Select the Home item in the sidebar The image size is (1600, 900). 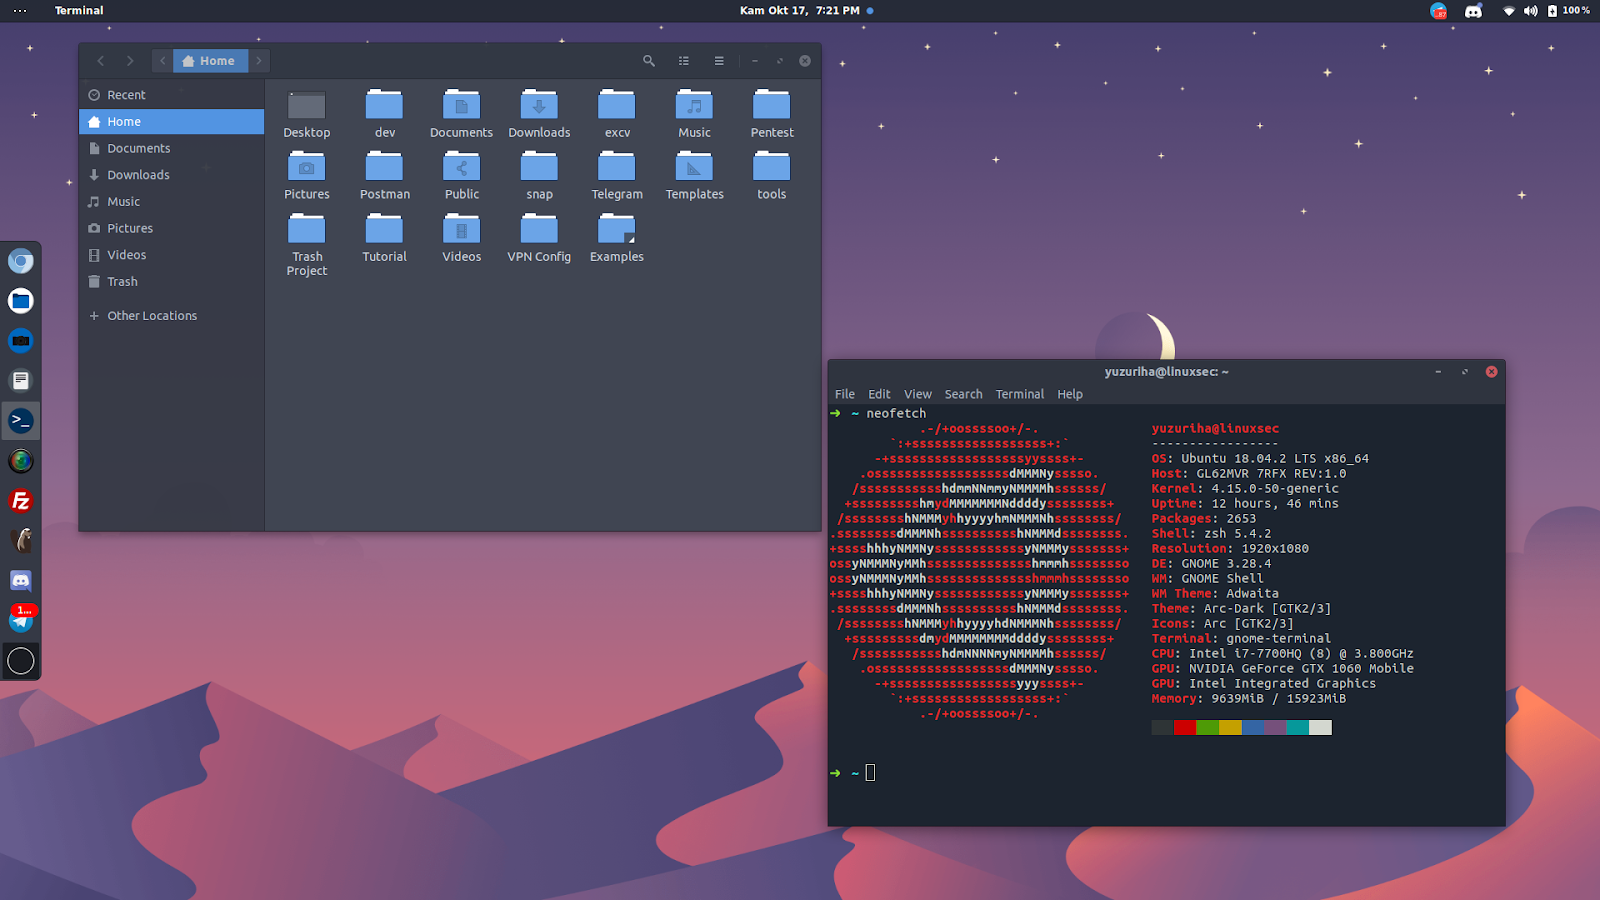click(123, 121)
